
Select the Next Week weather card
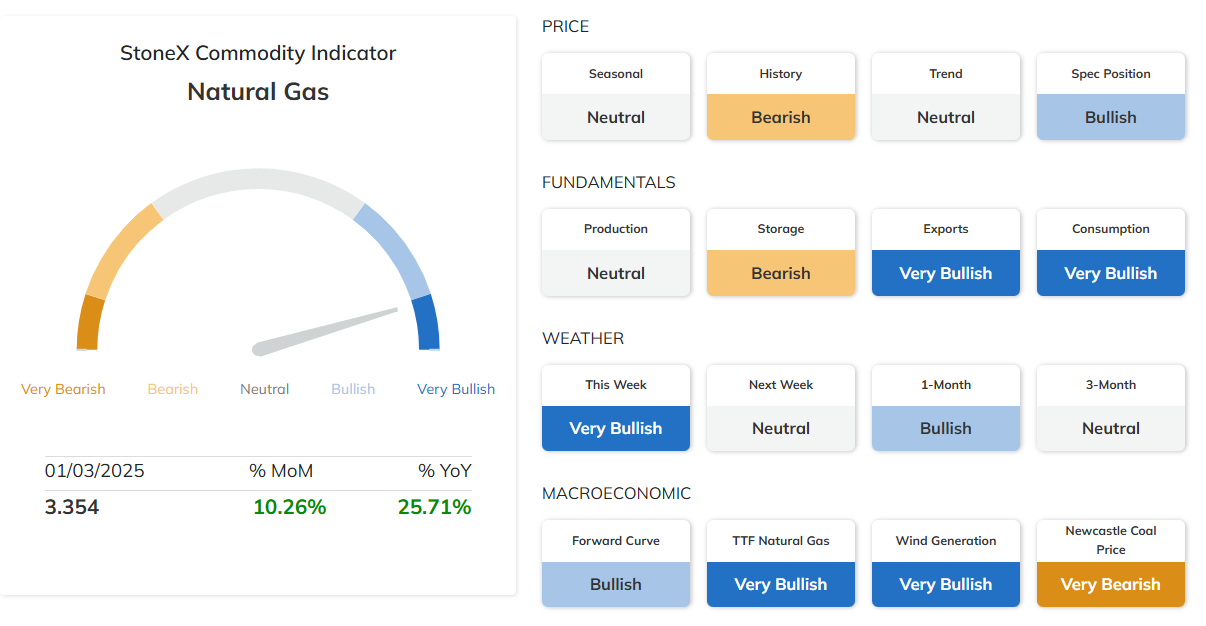point(781,408)
